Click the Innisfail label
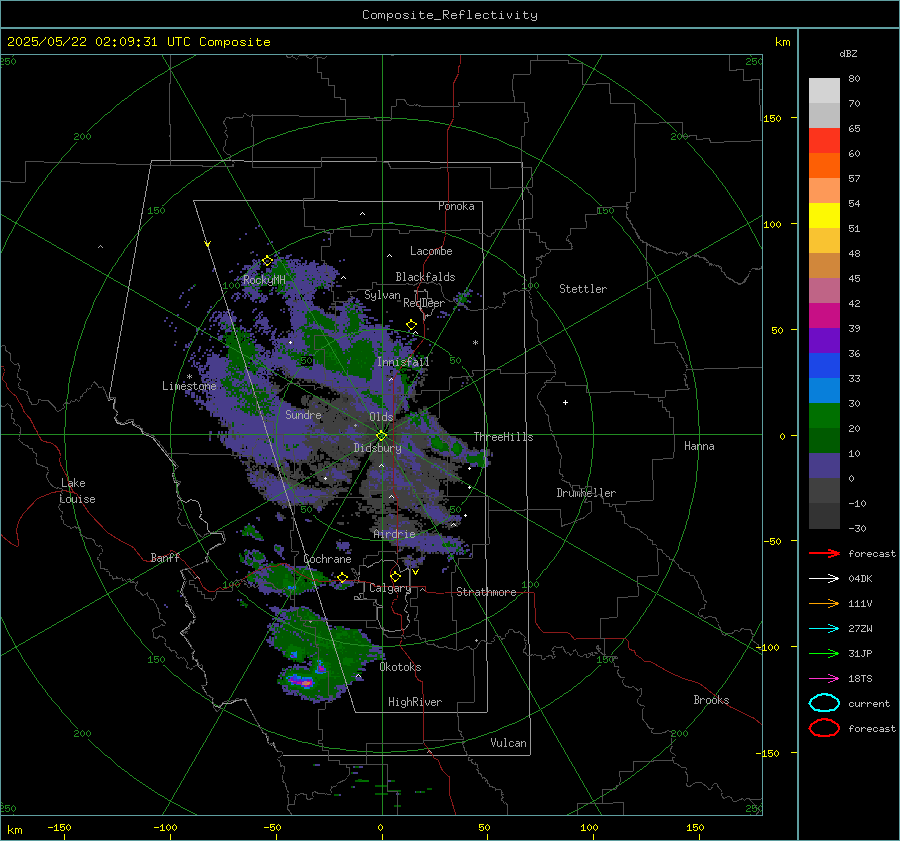Image resolution: width=900 pixels, height=841 pixels. 403,362
